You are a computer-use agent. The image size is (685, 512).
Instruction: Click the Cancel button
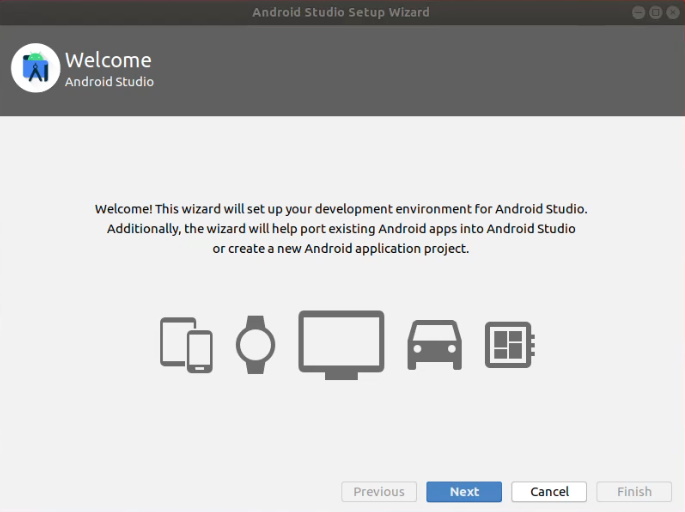coord(549,492)
